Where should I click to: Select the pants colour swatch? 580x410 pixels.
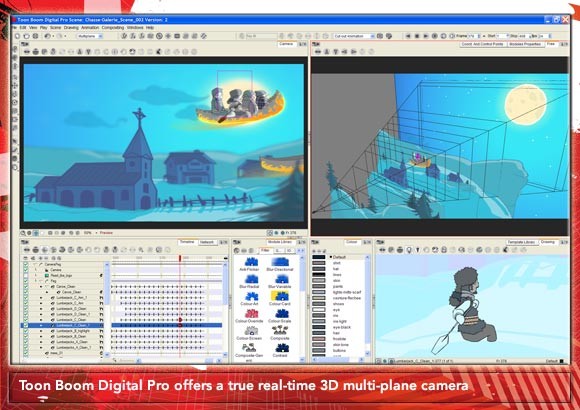point(318,286)
